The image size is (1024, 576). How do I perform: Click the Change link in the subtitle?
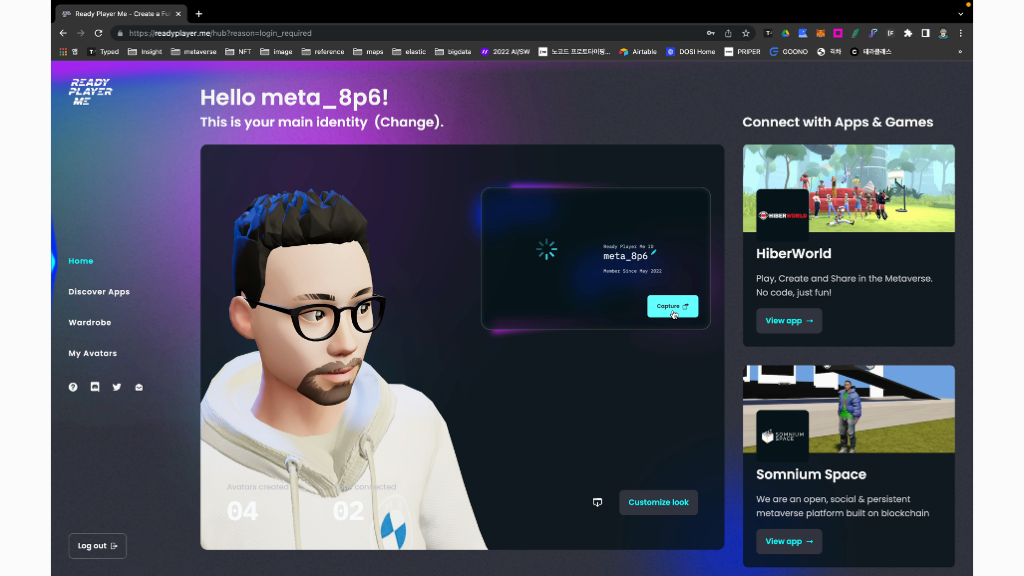(408, 122)
